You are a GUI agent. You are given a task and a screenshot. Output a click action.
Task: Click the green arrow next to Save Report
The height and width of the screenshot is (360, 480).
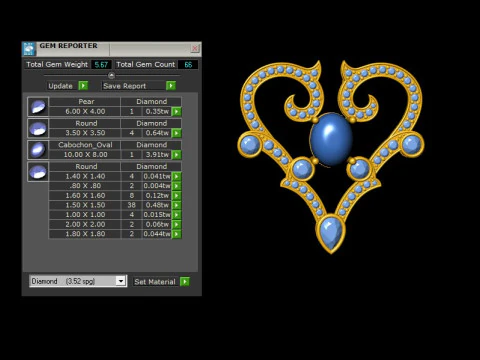[x=171, y=86]
